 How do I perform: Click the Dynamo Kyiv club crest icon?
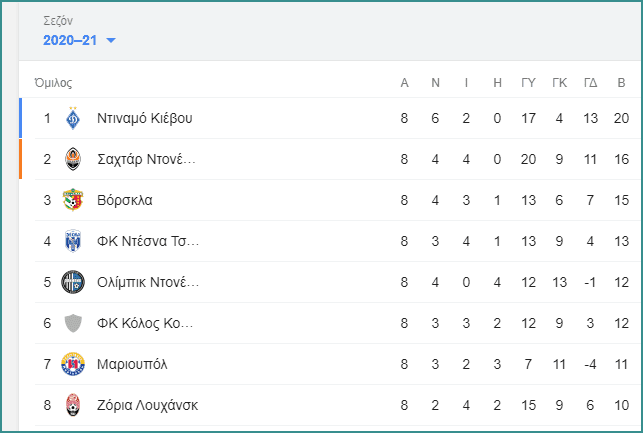point(73,118)
